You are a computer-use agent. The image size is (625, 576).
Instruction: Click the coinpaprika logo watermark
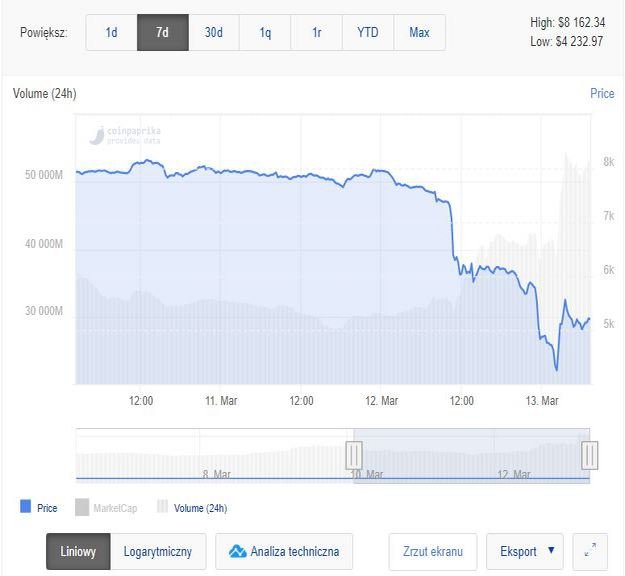tap(99, 134)
